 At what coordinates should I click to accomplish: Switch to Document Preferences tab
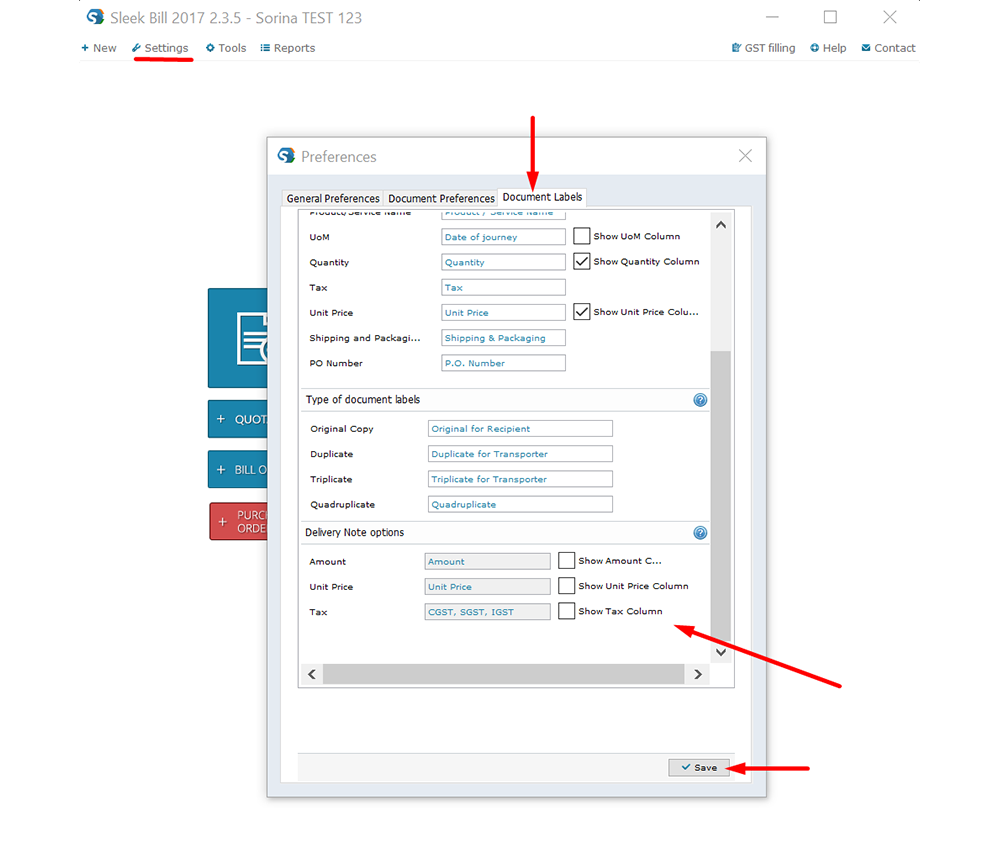point(441,198)
